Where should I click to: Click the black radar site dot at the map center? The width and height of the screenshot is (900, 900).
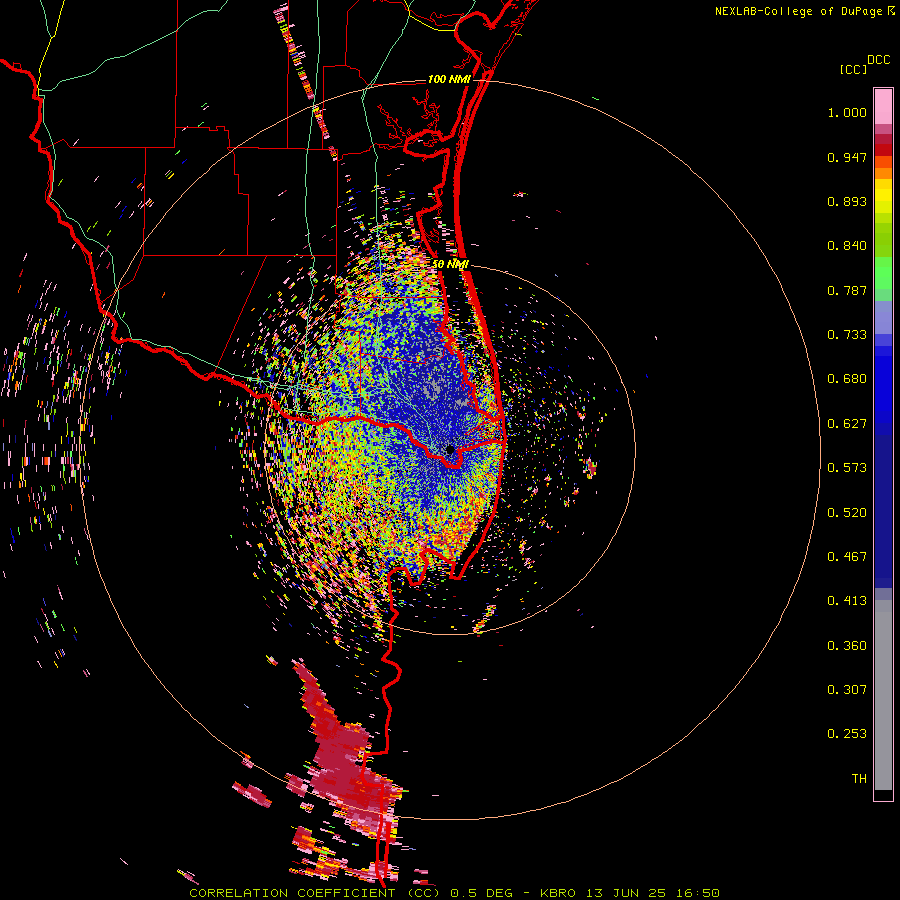451,450
